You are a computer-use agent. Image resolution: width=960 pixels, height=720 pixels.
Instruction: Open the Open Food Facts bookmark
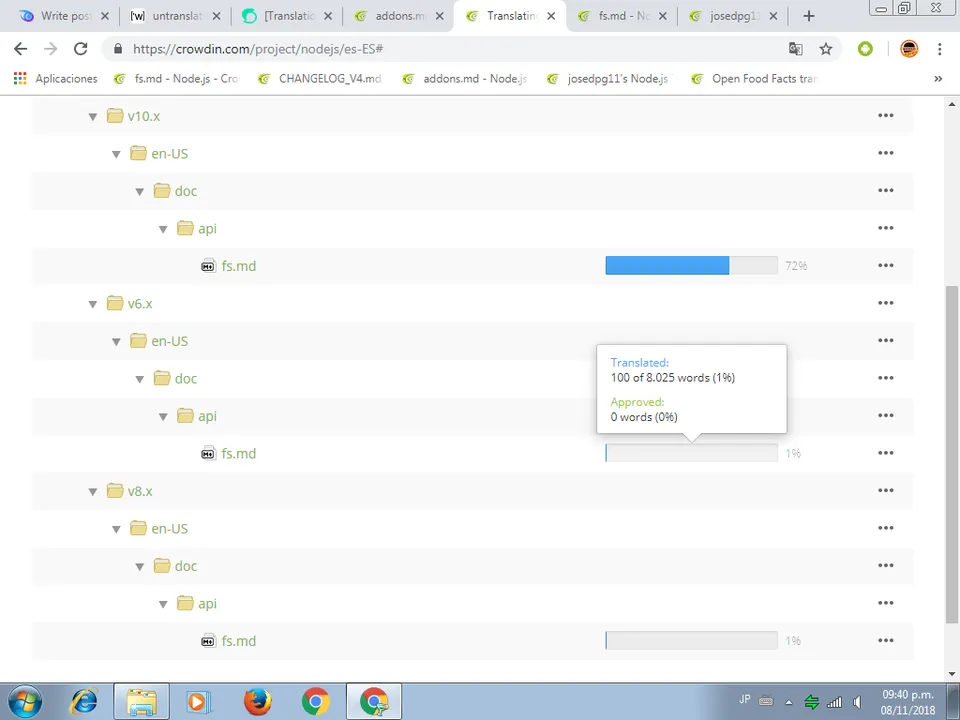pyautogui.click(x=754, y=78)
